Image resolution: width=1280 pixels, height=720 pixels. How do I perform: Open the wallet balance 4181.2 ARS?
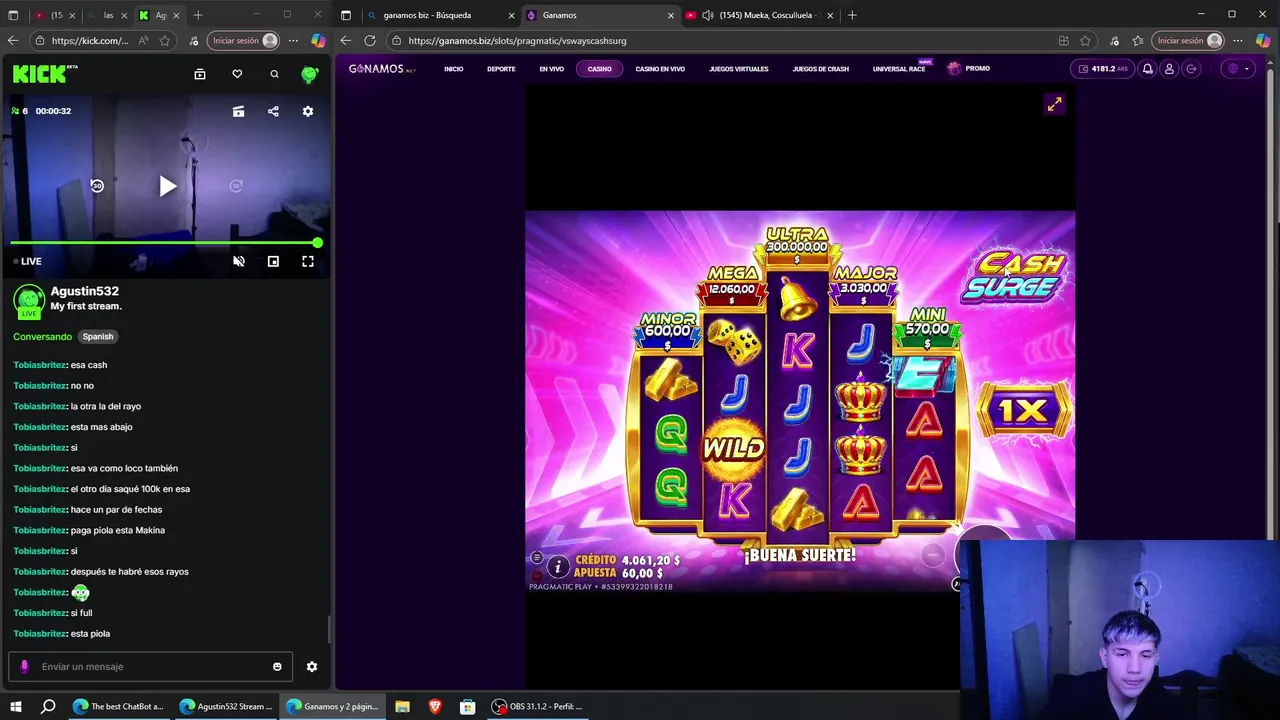(1103, 69)
